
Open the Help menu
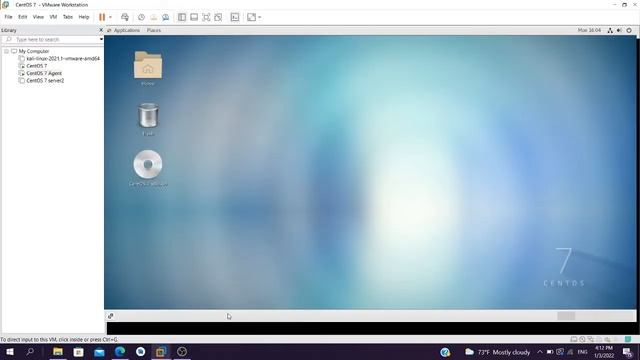[84, 17]
